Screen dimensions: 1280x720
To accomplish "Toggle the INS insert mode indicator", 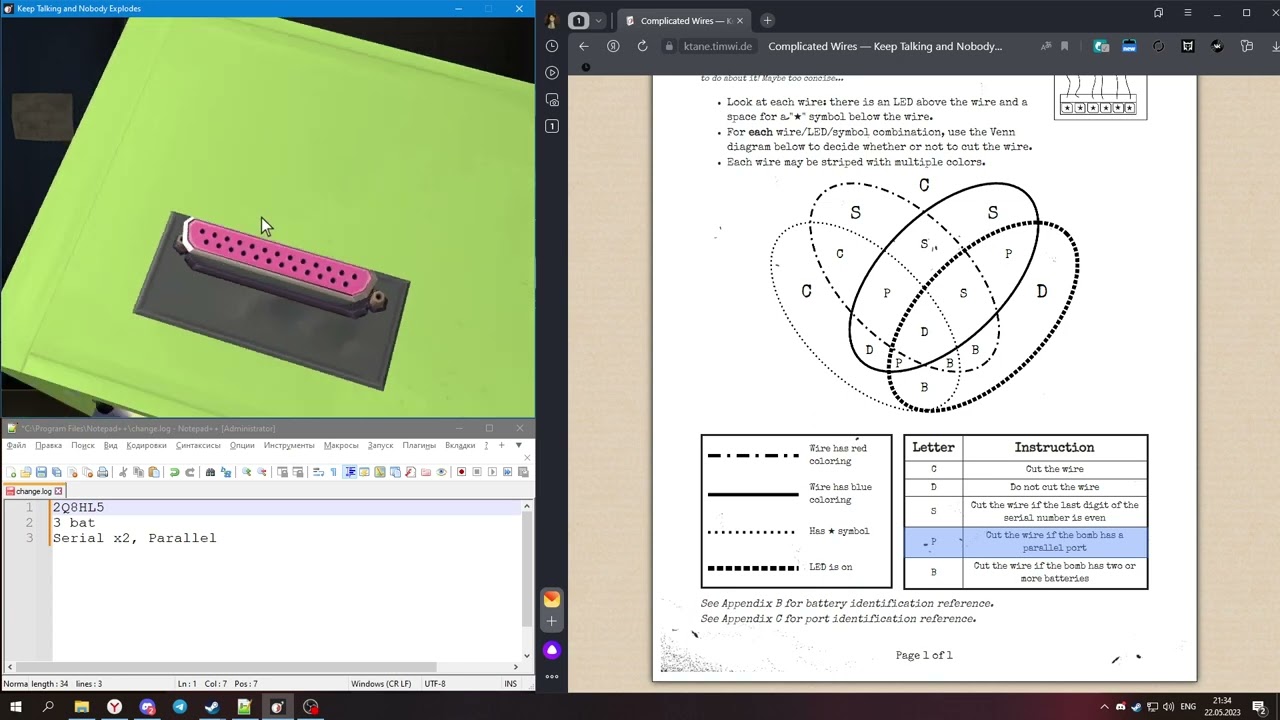I will (x=511, y=684).
